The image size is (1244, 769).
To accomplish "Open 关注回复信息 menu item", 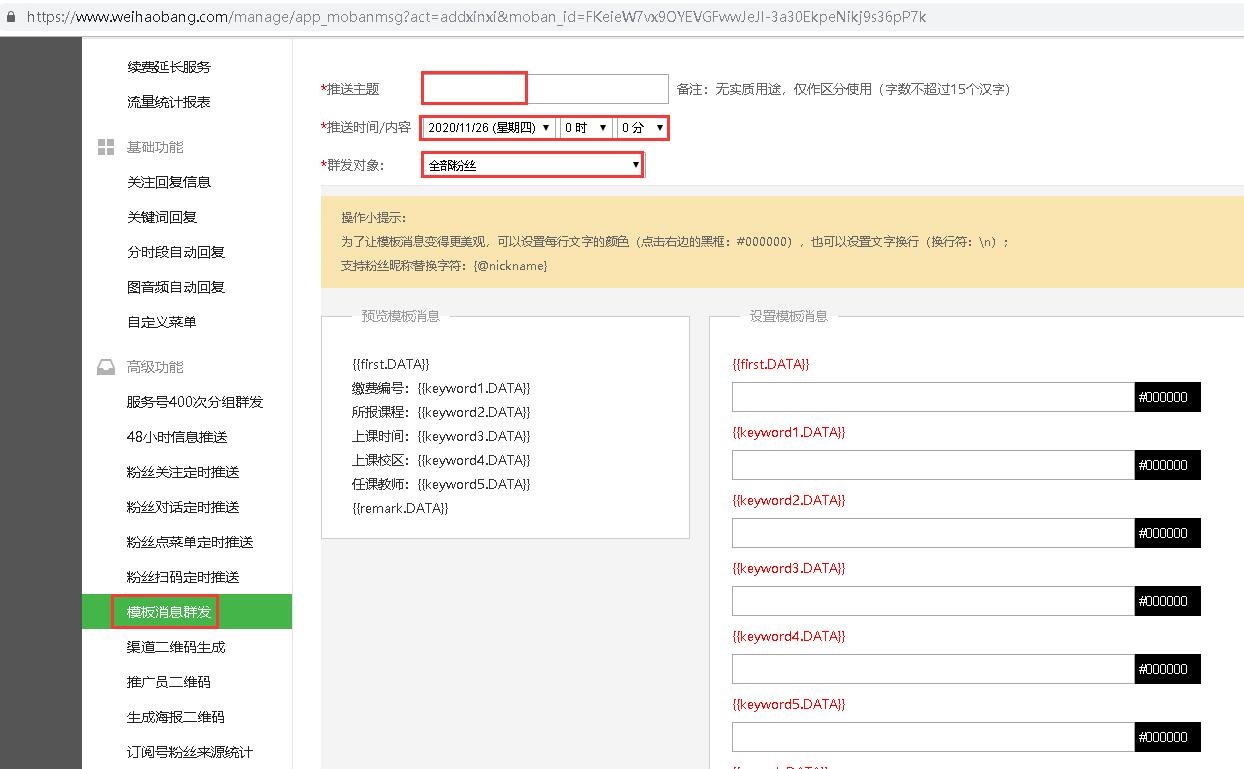I will pos(169,182).
